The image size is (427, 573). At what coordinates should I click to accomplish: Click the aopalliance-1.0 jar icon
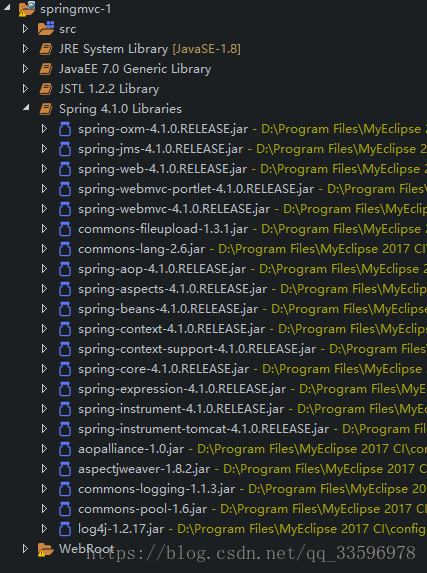click(x=65, y=449)
